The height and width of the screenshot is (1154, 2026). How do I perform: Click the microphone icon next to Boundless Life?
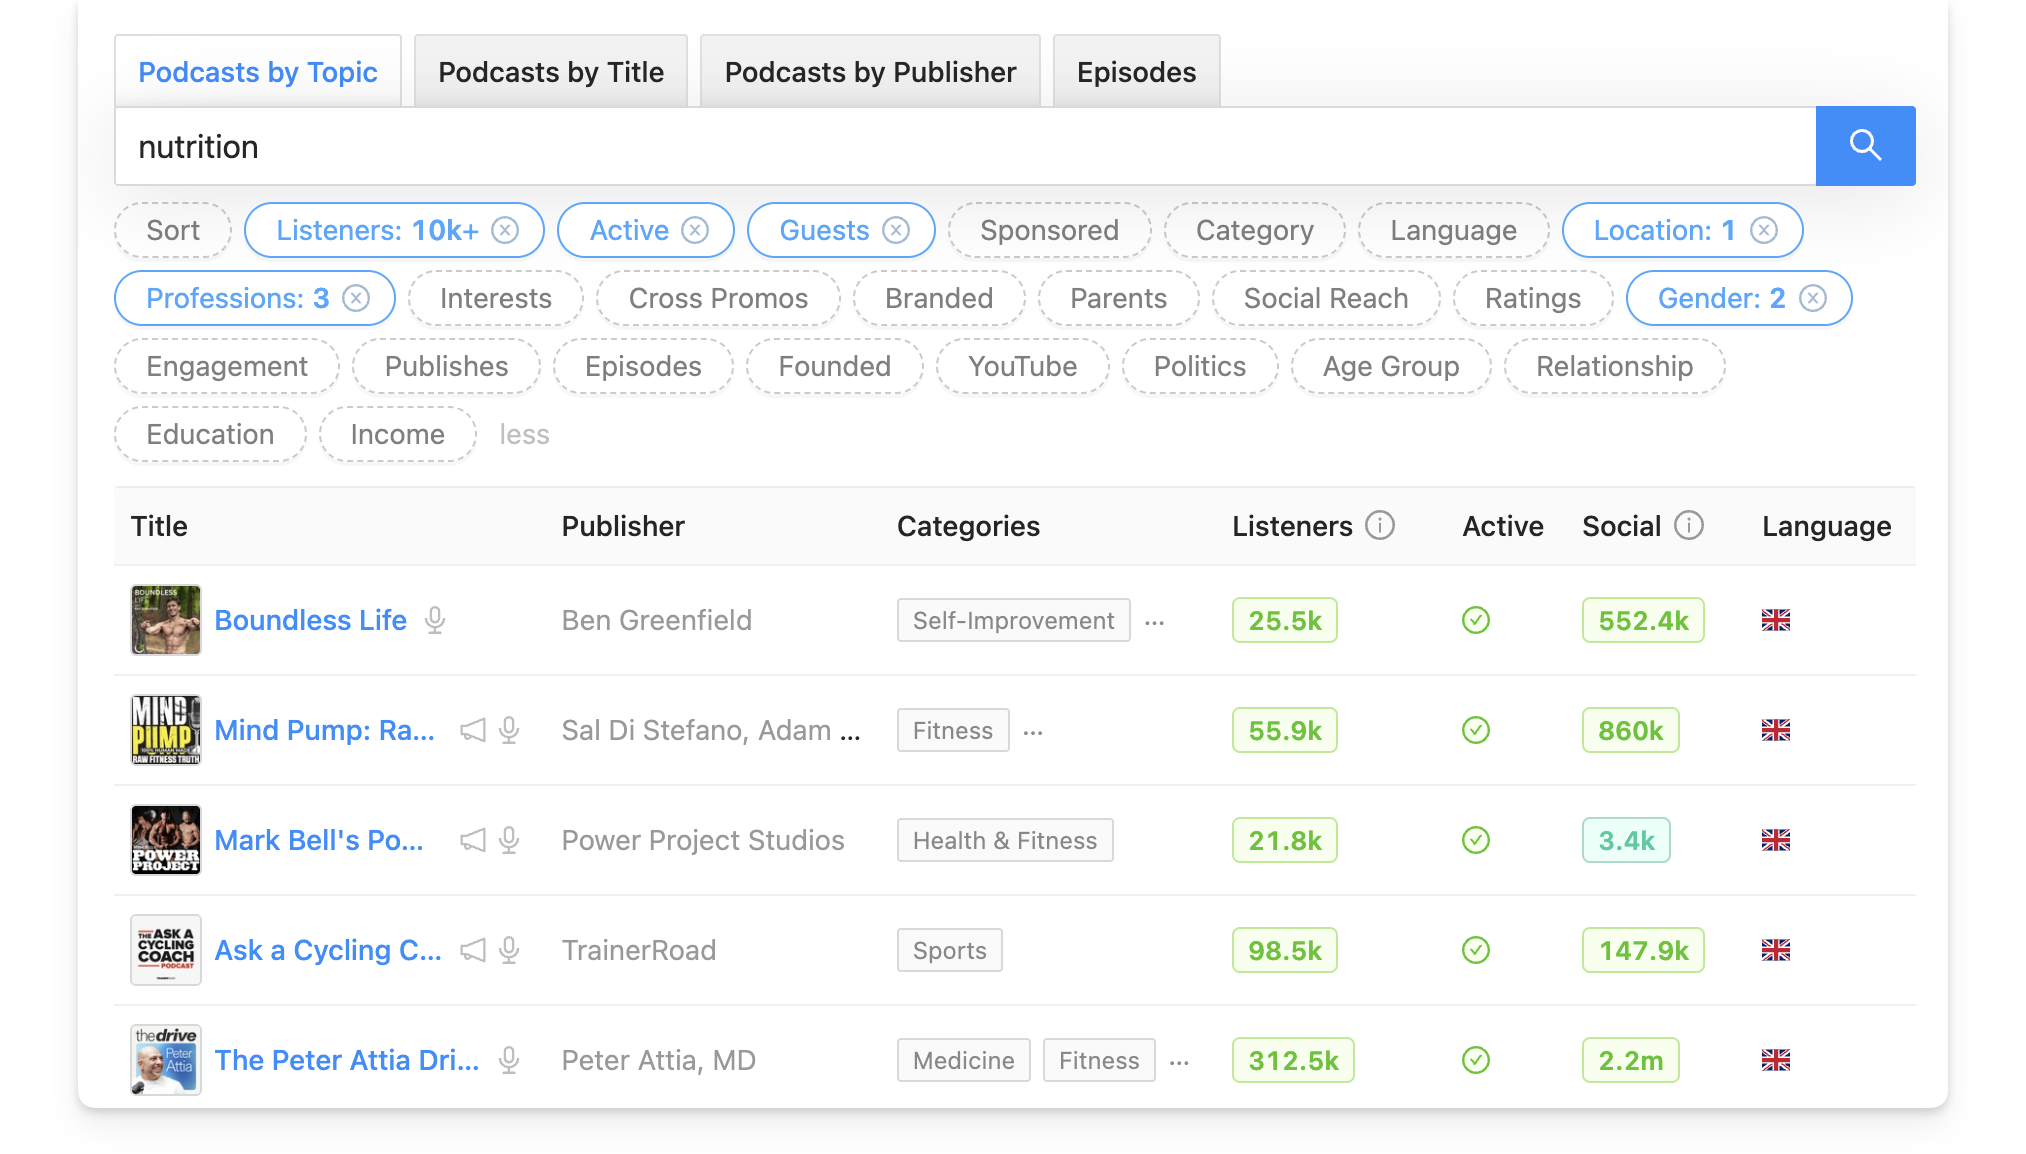(x=435, y=620)
